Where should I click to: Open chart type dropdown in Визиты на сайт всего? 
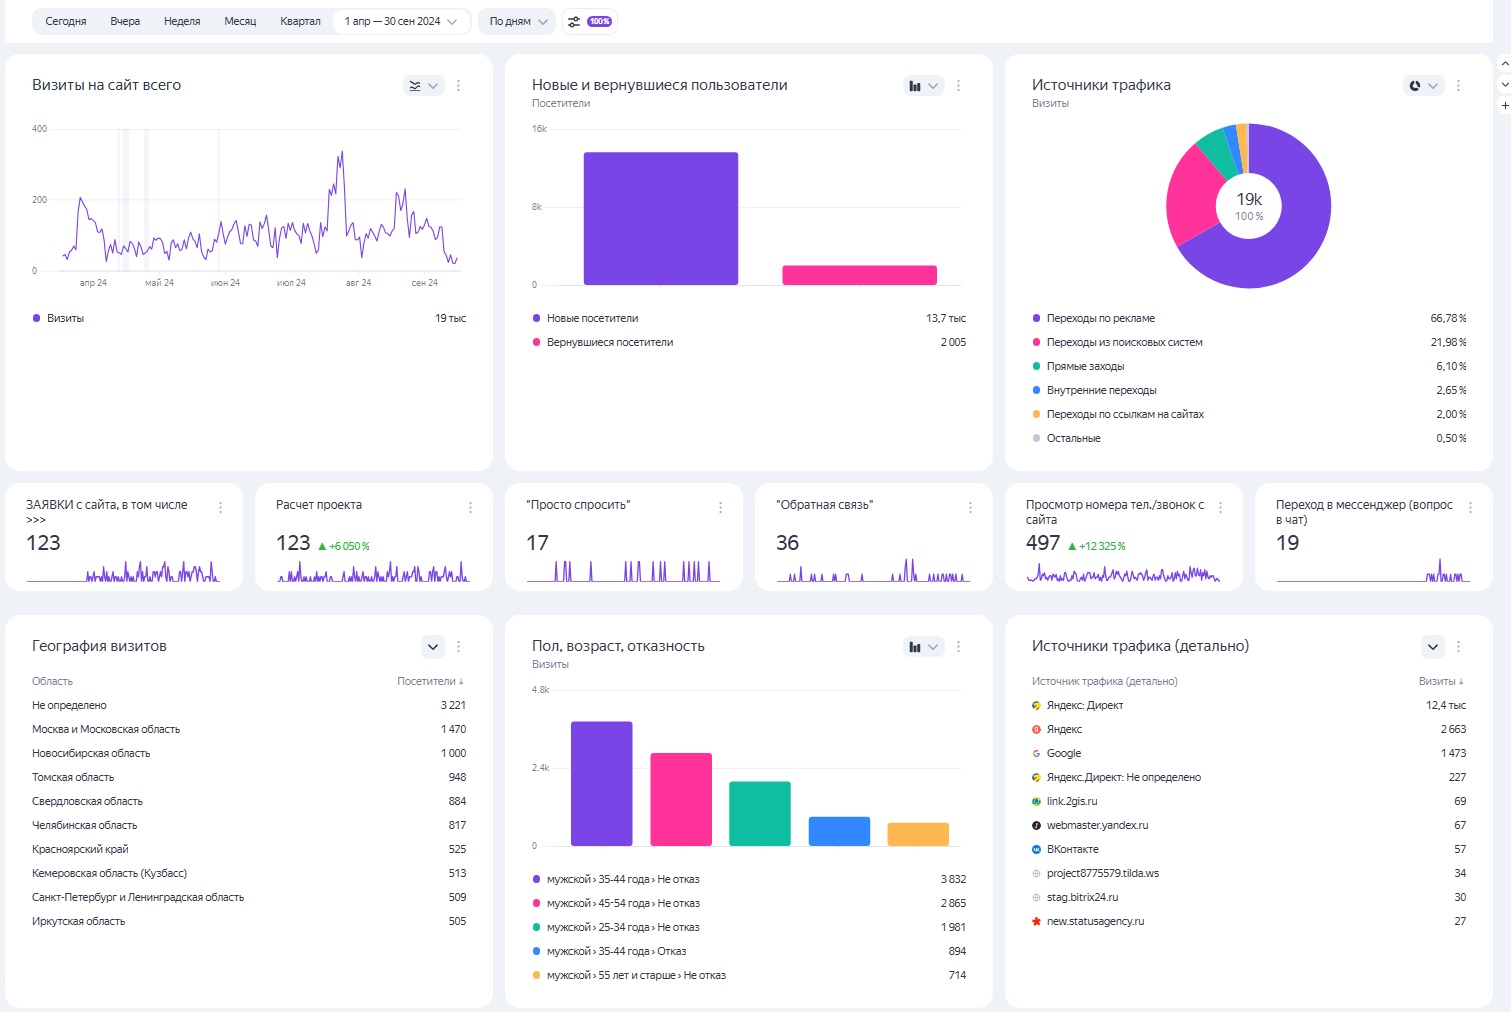click(423, 86)
